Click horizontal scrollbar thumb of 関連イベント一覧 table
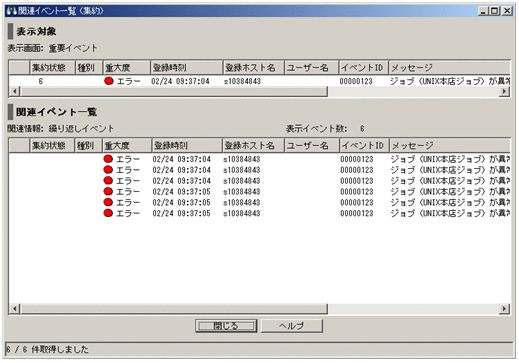This screenshot has width=519, height=363. pyautogui.click(x=174, y=309)
